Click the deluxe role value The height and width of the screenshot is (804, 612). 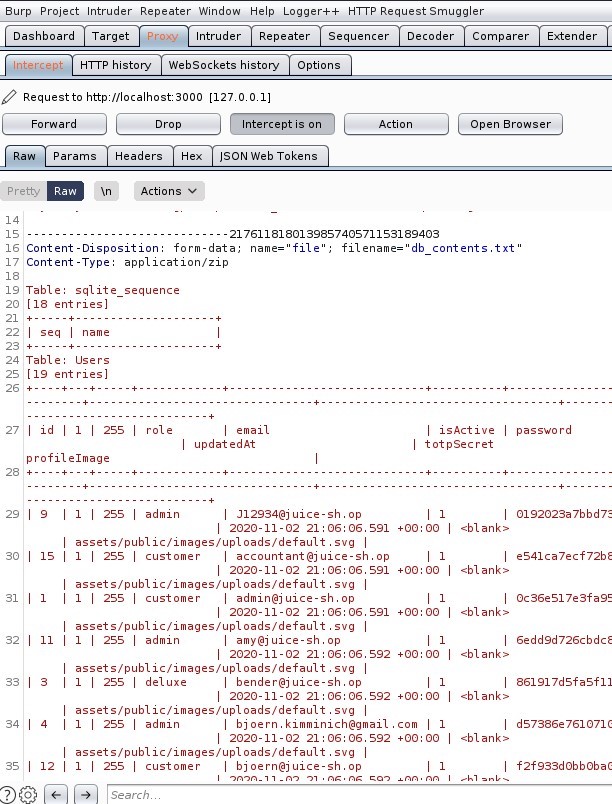(166, 682)
